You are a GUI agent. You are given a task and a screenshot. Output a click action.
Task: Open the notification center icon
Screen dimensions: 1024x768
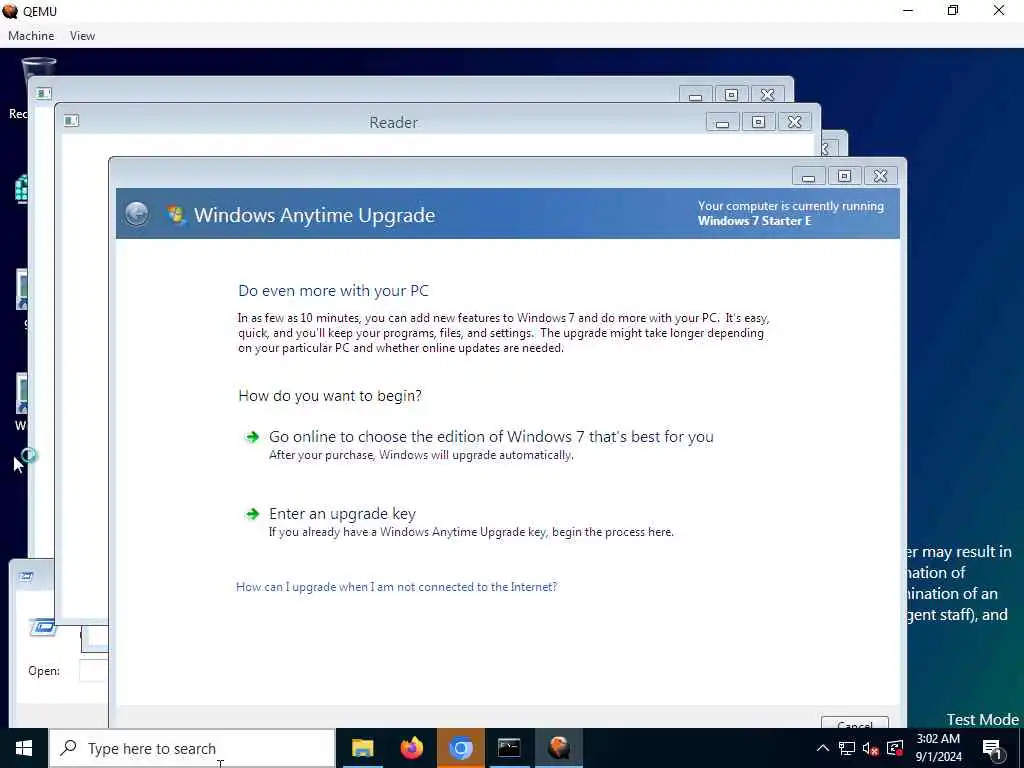click(993, 749)
